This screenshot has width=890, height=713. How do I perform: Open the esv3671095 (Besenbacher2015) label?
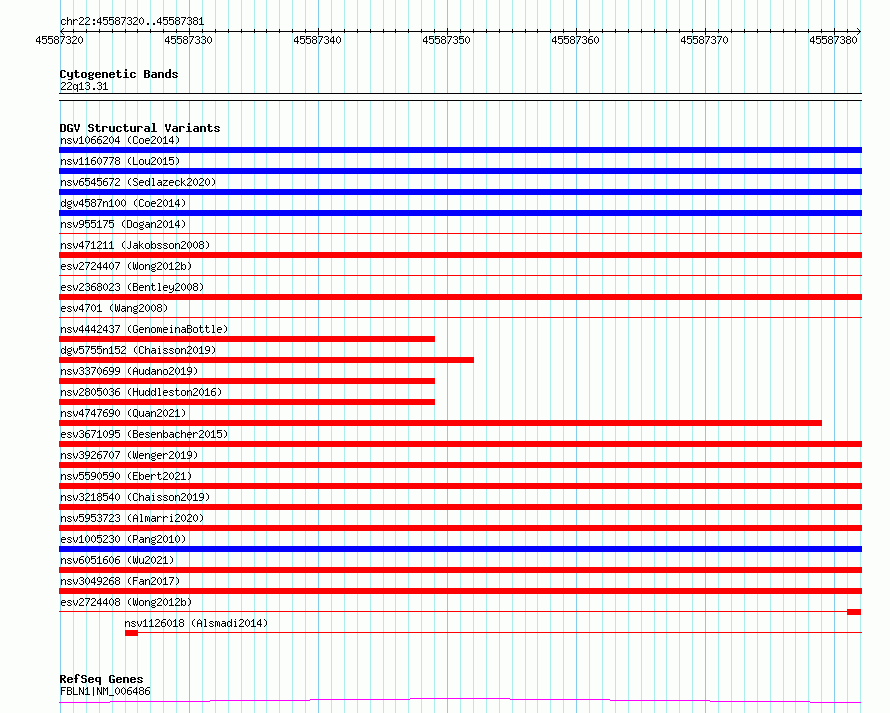144,434
